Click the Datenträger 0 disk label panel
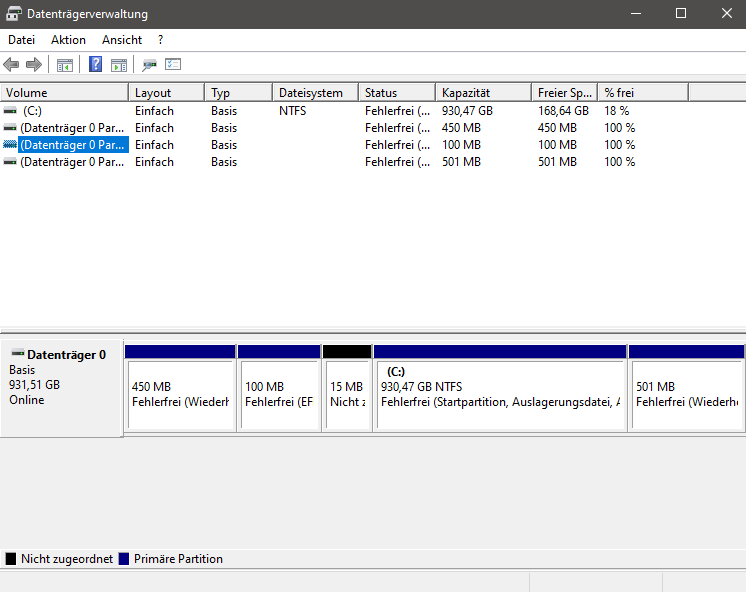Image resolution: width=746 pixels, height=592 pixels. (61, 388)
